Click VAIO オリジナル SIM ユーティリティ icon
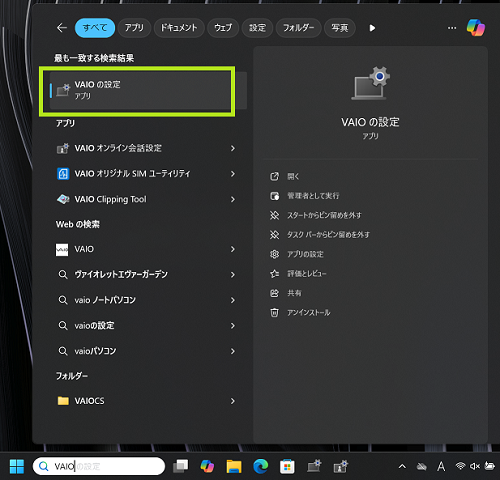This screenshot has height=480, width=500. coord(63,174)
